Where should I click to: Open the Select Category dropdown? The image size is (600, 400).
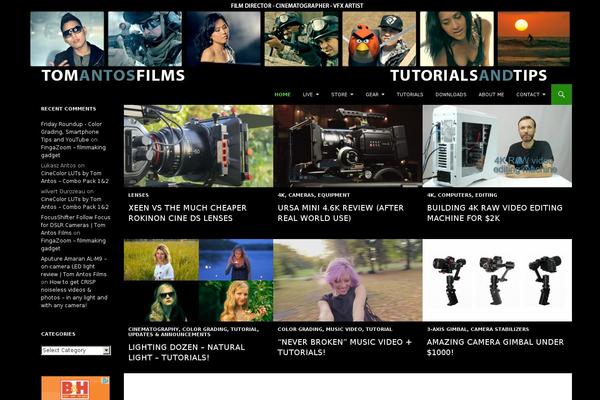(76, 350)
